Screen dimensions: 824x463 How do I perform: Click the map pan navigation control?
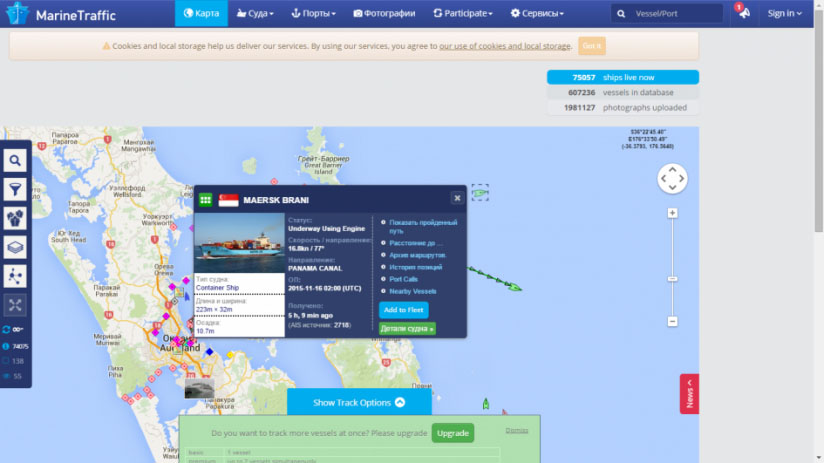672,179
